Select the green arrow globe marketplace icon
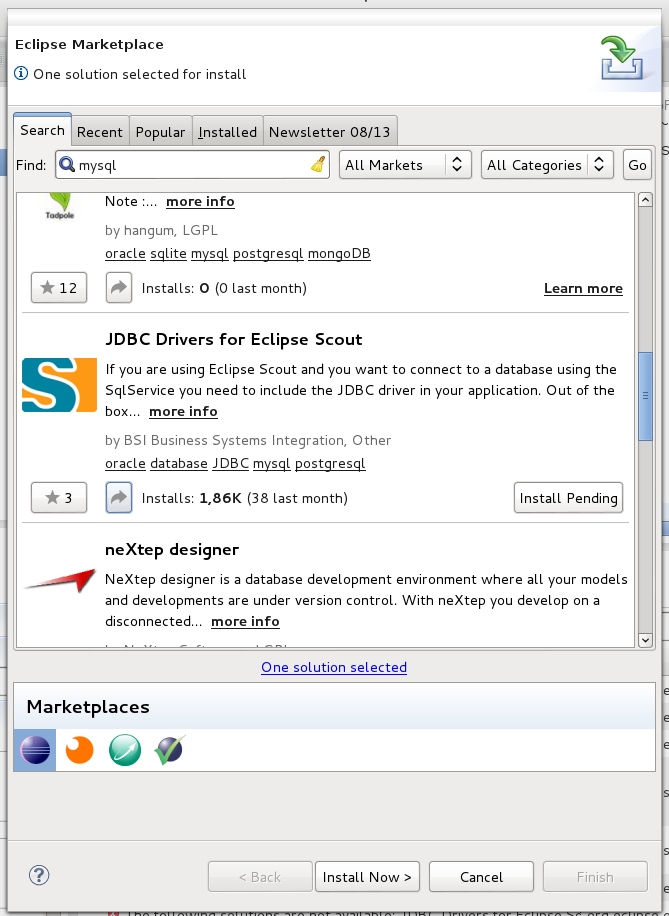The image size is (669, 916). click(x=124, y=750)
